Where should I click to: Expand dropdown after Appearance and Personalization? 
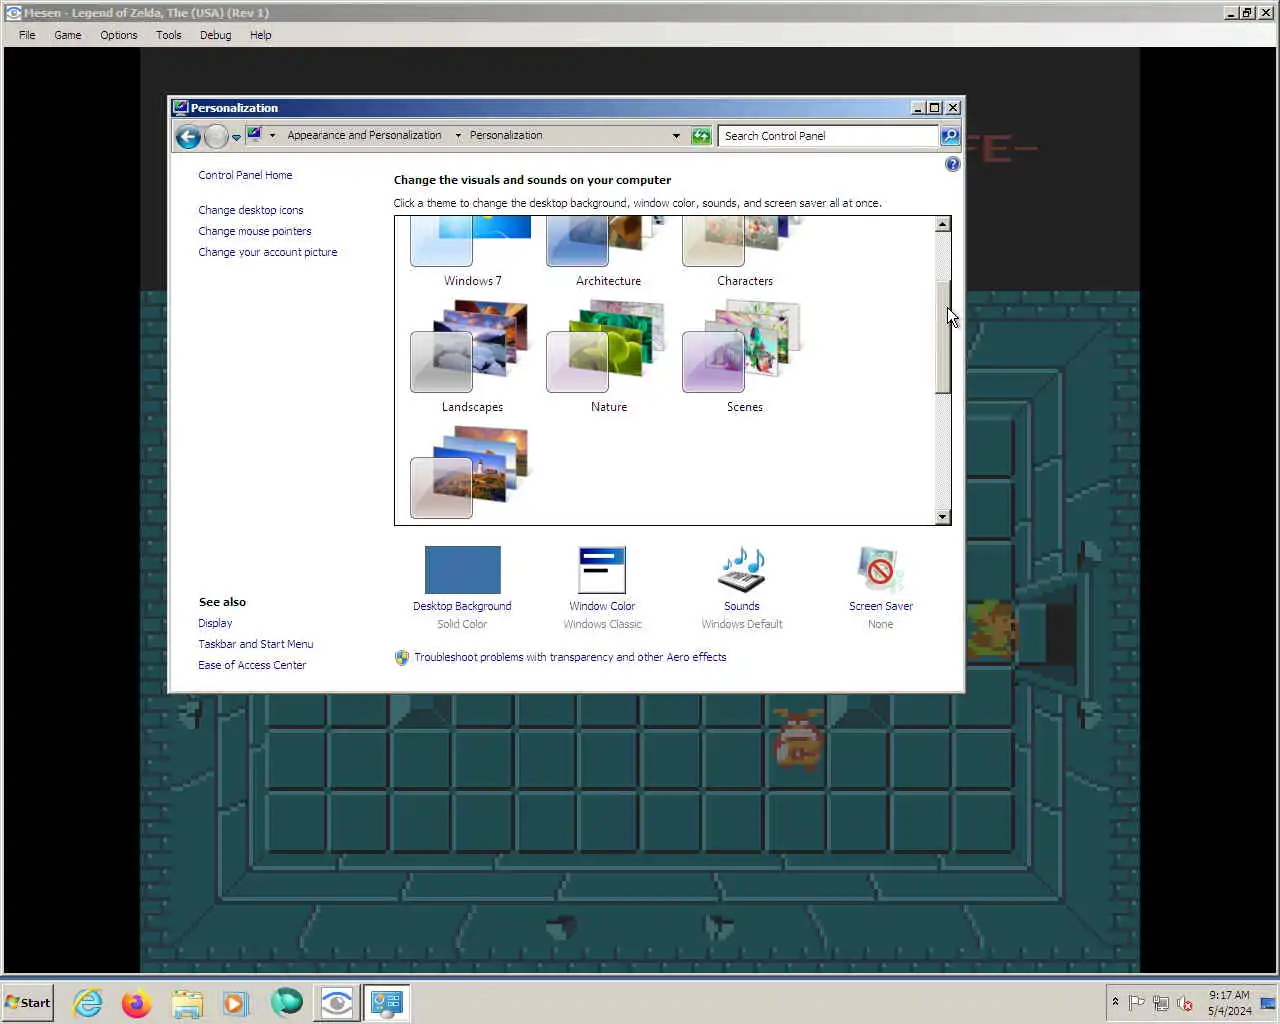coord(458,136)
